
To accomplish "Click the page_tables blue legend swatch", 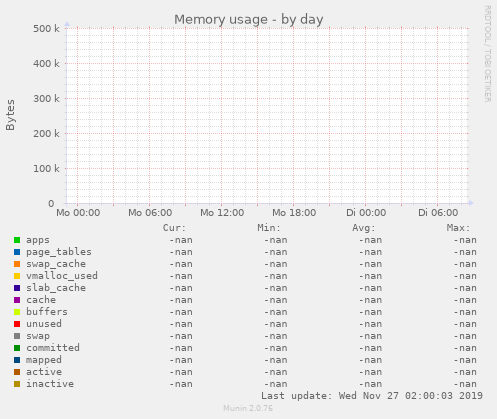I will pyautogui.click(x=17, y=252).
